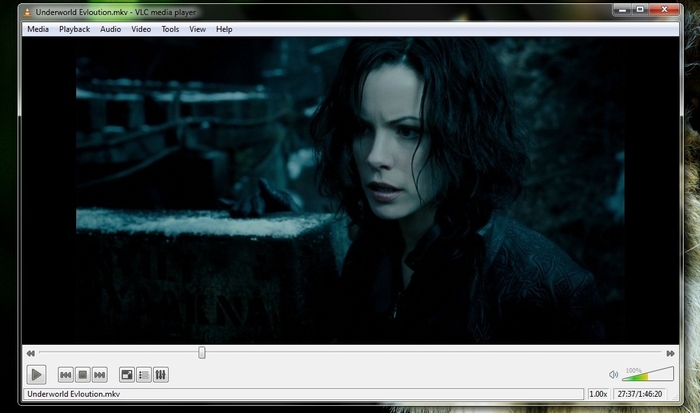Open the Help menu
The image size is (700, 413).
224,29
